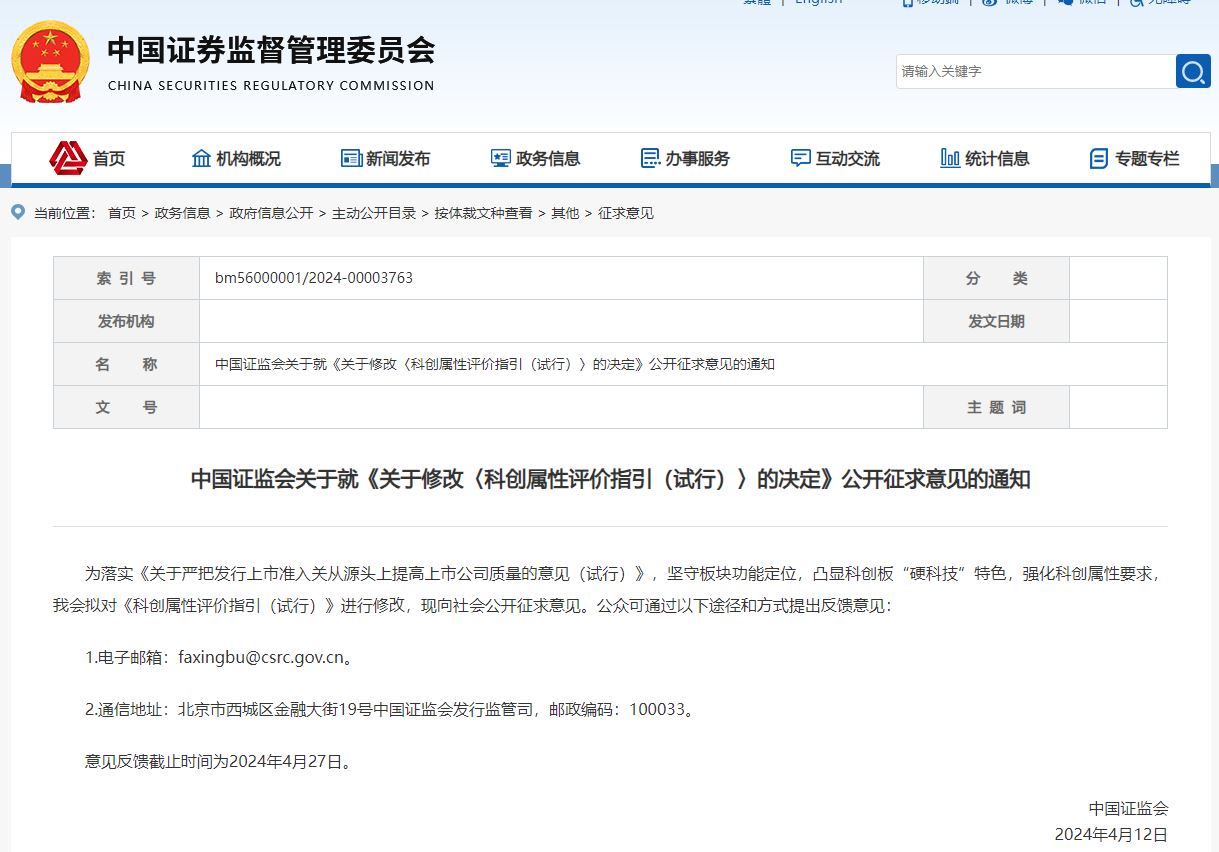Screen dimensions: 1219x852
Task: Click the 中国证监会 signature line
Action: (1128, 808)
